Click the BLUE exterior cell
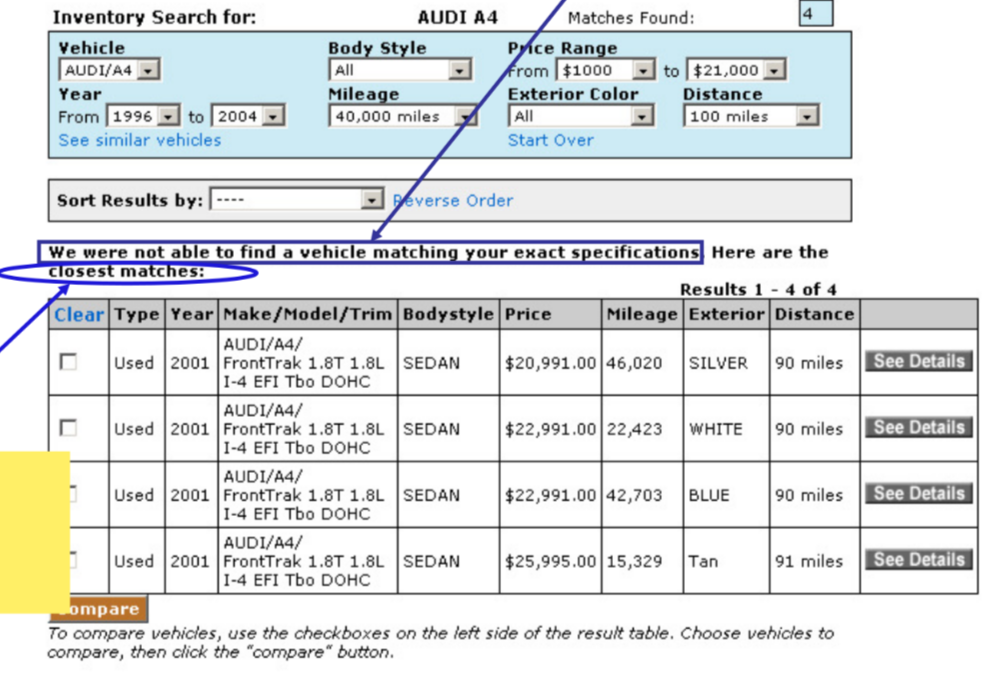This screenshot has height=678, width=985. [x=726, y=495]
